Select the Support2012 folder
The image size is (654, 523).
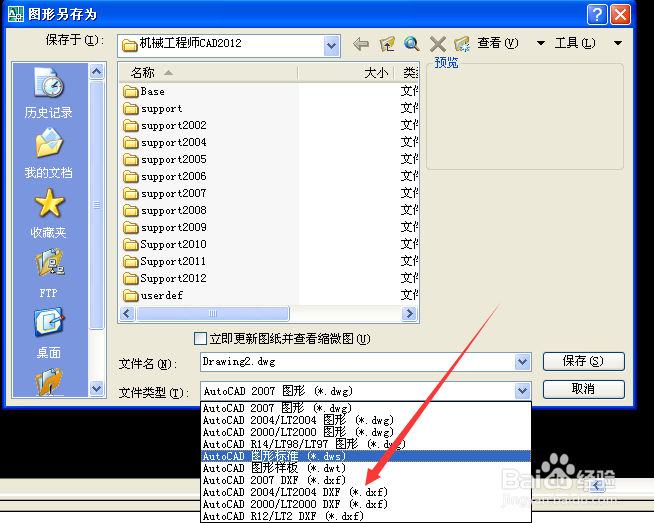coord(165,279)
